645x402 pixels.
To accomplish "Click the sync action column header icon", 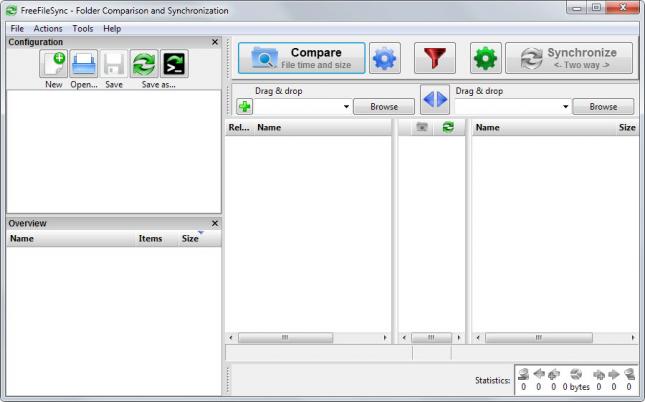I will pyautogui.click(x=447, y=128).
